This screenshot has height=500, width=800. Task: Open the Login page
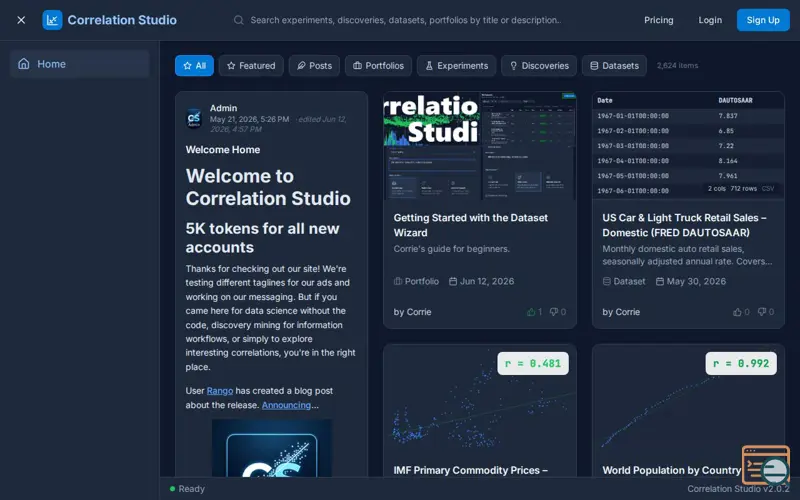click(710, 20)
